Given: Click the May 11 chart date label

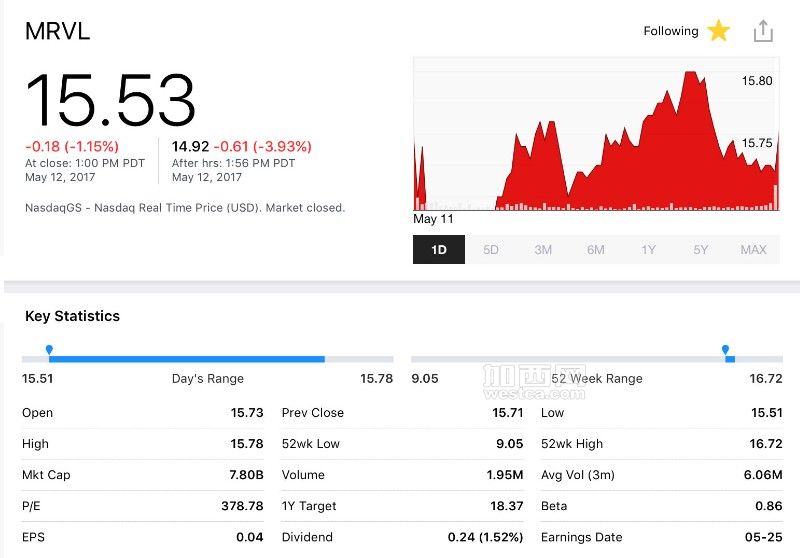Looking at the screenshot, I should (x=433, y=219).
